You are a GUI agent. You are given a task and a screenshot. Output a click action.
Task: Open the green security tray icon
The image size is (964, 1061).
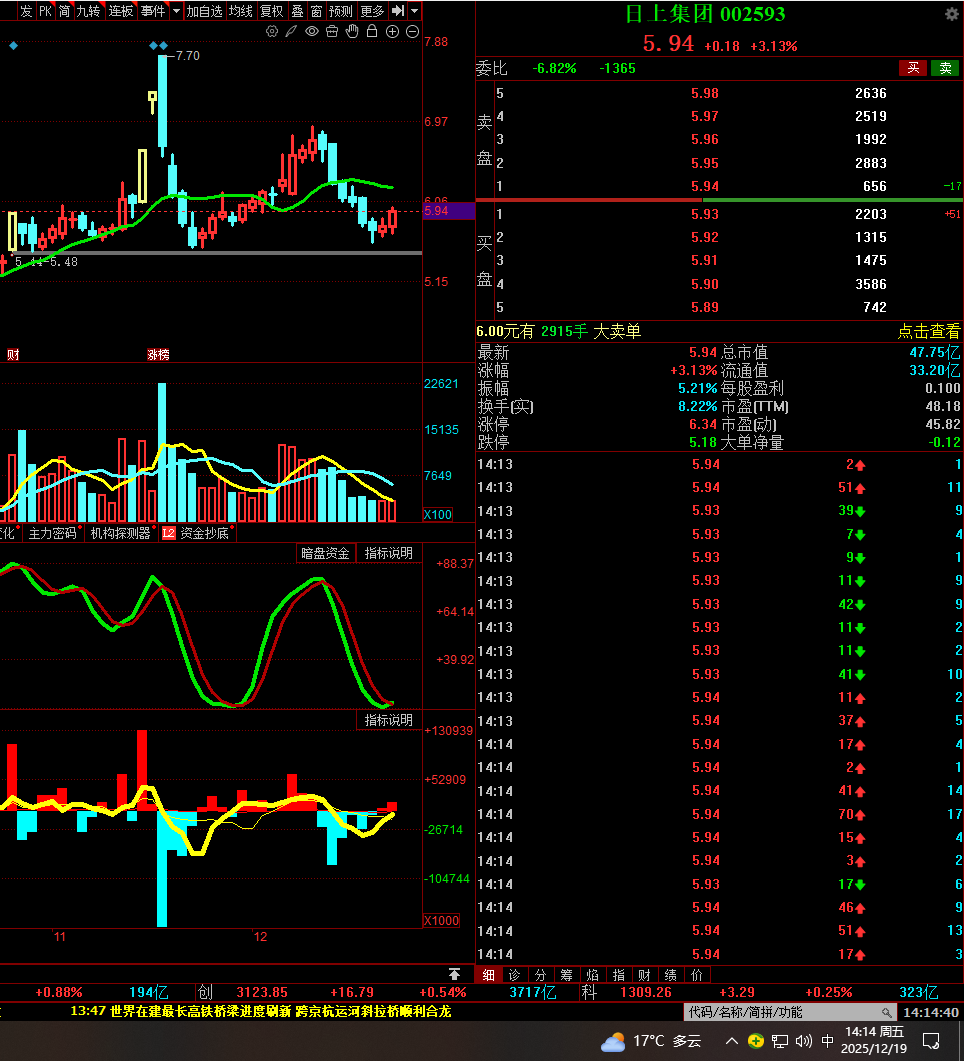coord(756,1041)
